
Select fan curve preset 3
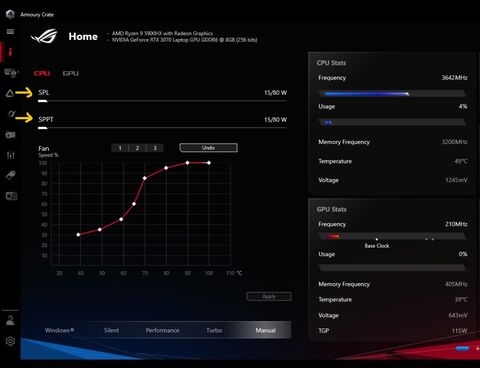155,148
